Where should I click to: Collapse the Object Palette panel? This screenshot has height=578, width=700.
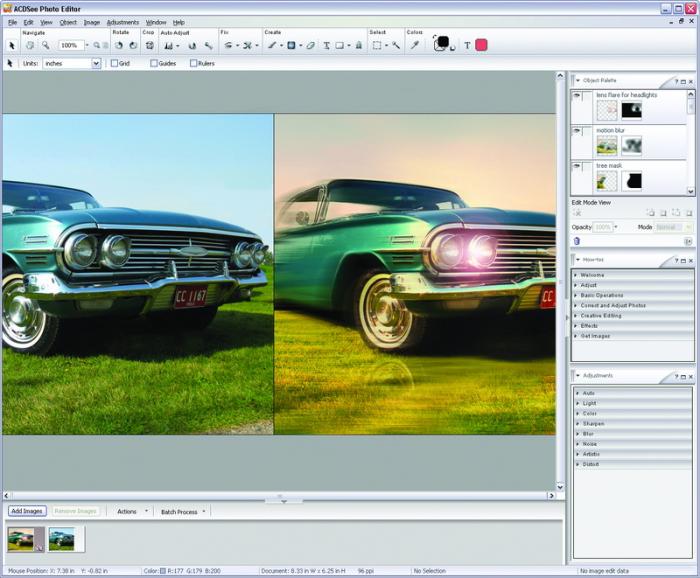pyautogui.click(x=578, y=80)
